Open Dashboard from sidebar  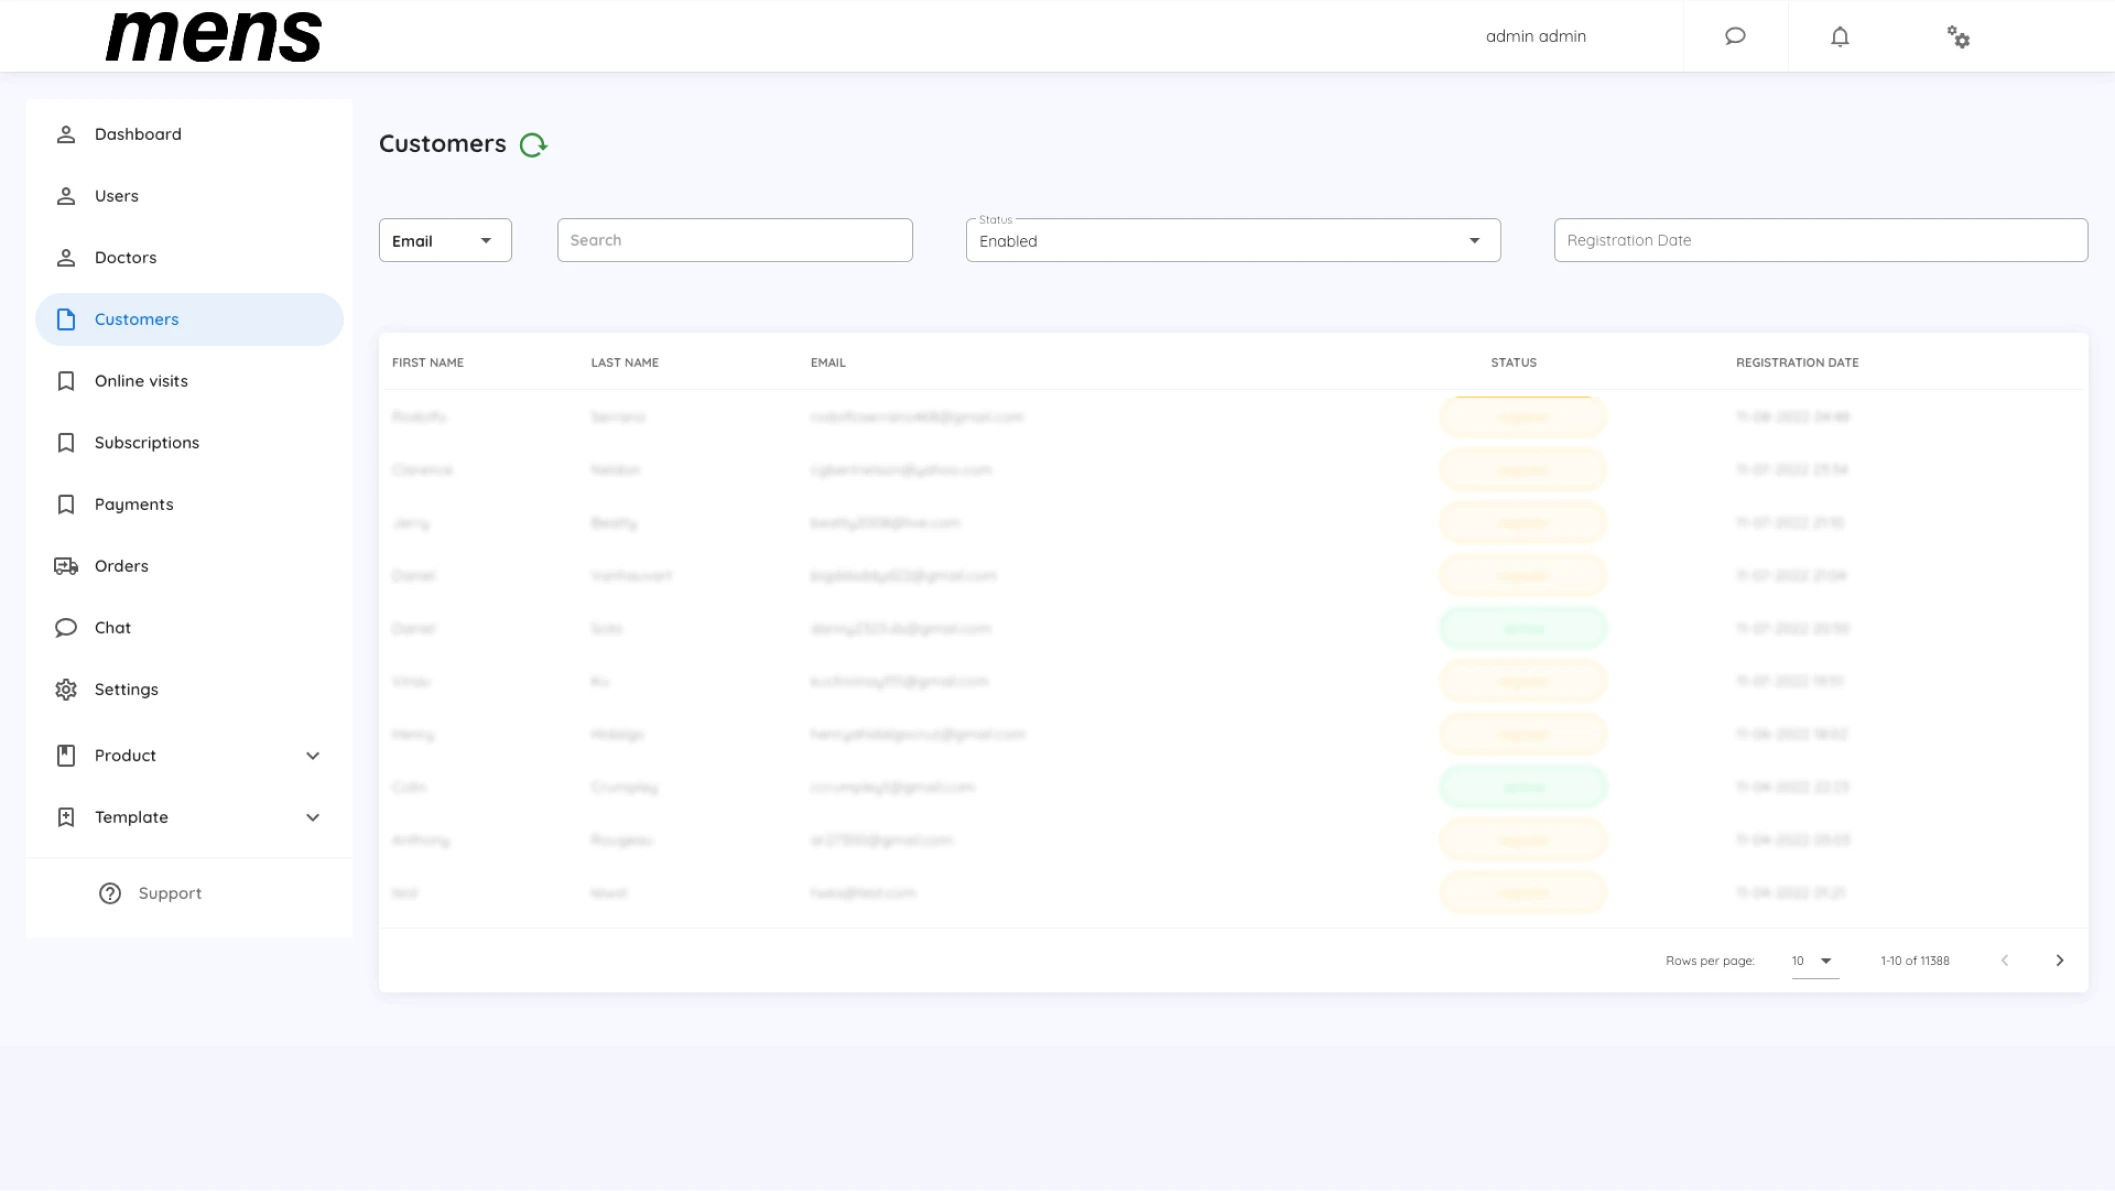[x=189, y=134]
